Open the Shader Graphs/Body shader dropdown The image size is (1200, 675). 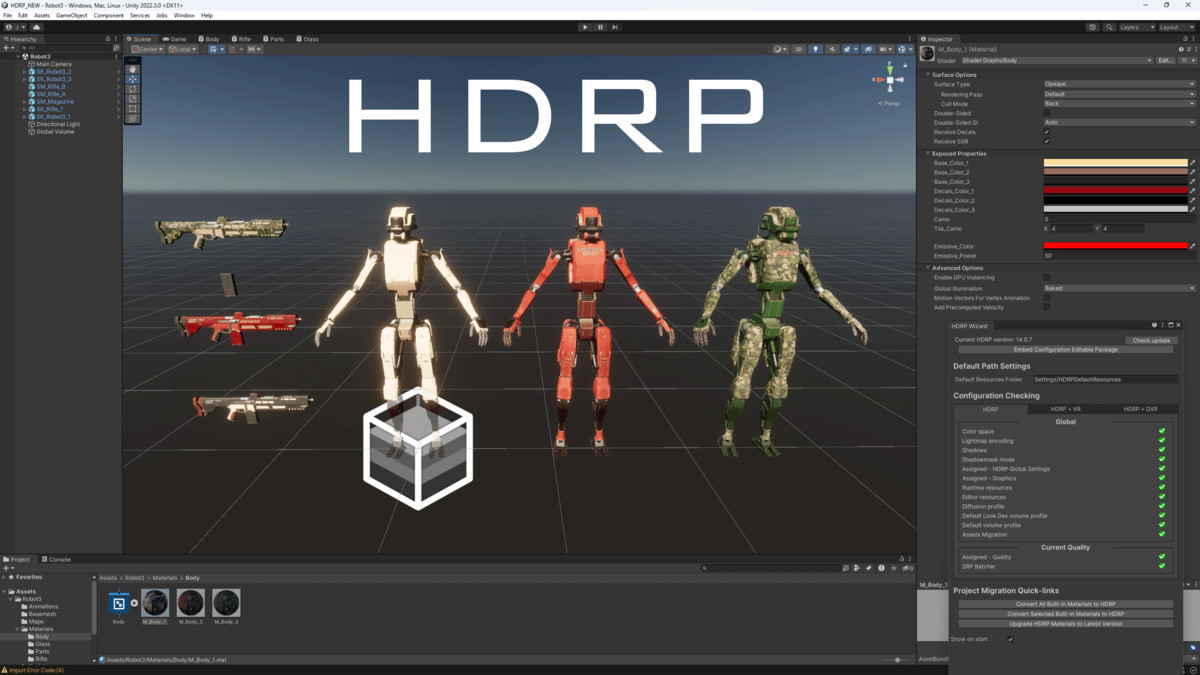[x=1057, y=60]
